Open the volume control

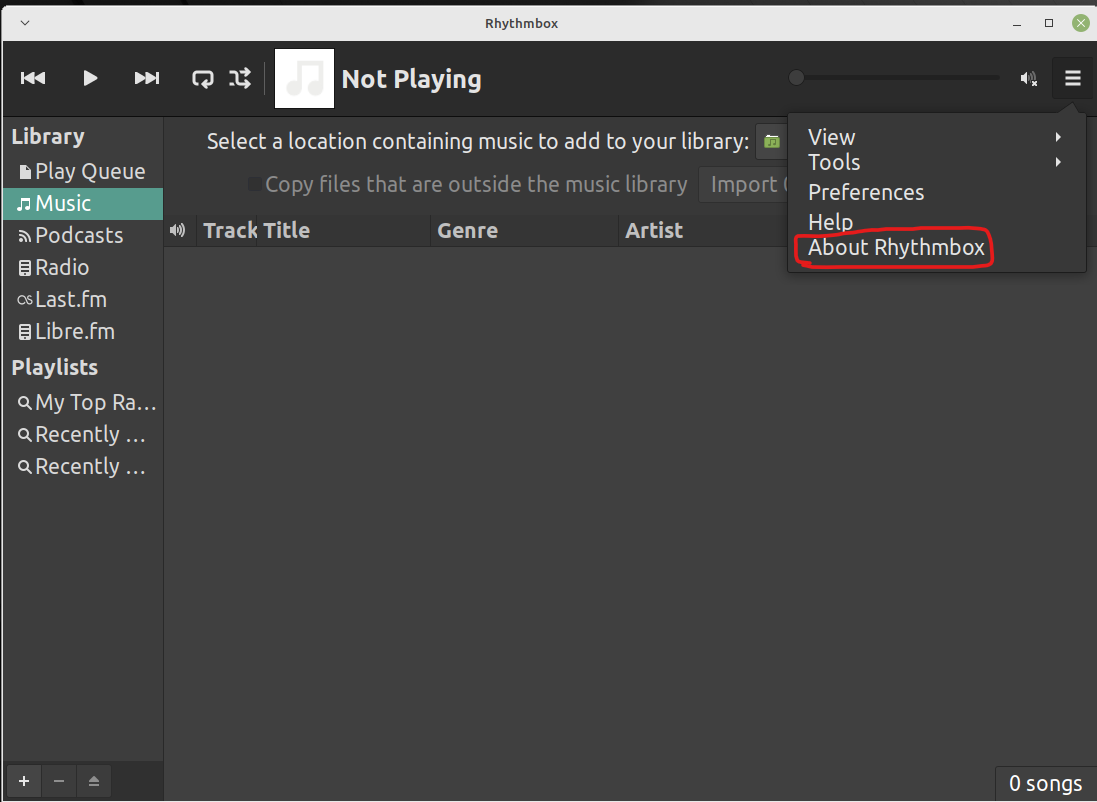tap(1028, 78)
